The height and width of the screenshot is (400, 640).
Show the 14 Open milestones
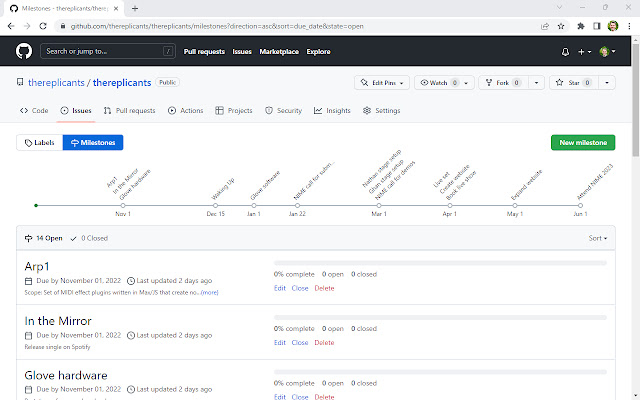point(43,239)
